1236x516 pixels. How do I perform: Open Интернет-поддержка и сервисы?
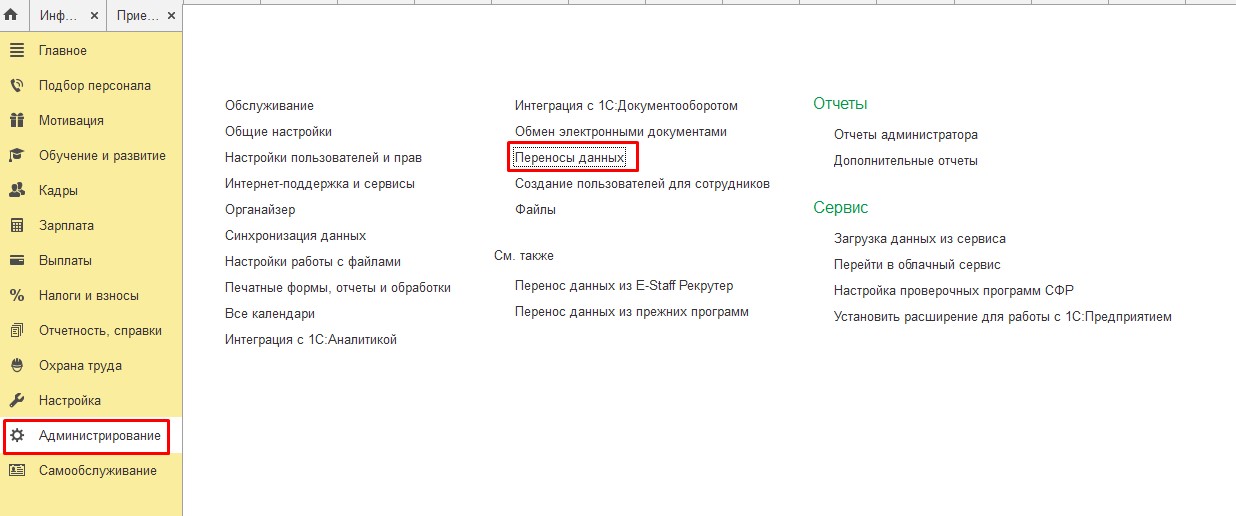click(x=320, y=184)
